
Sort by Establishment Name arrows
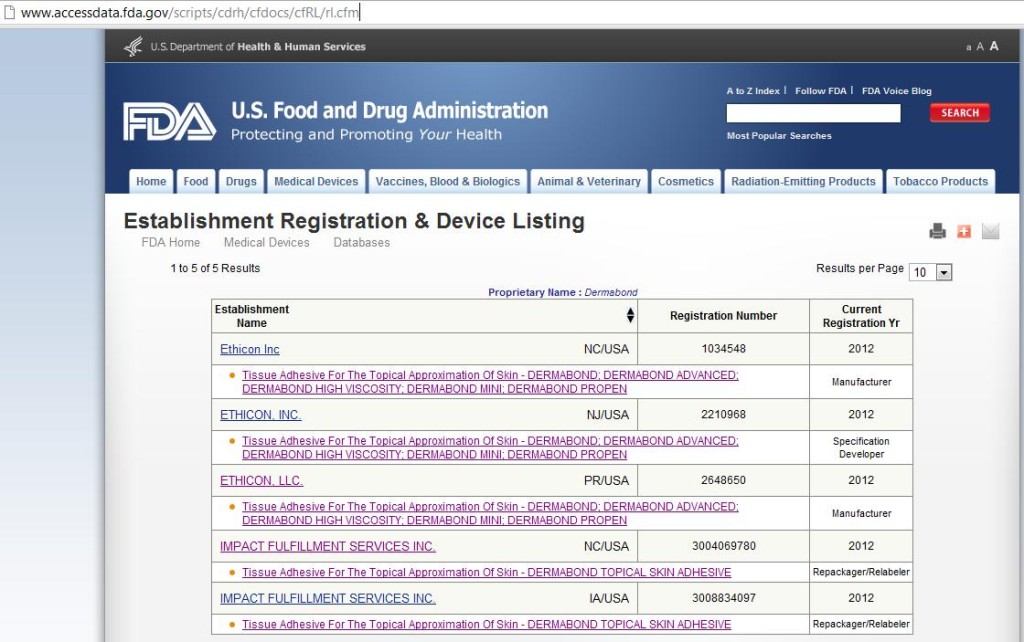pos(630,315)
